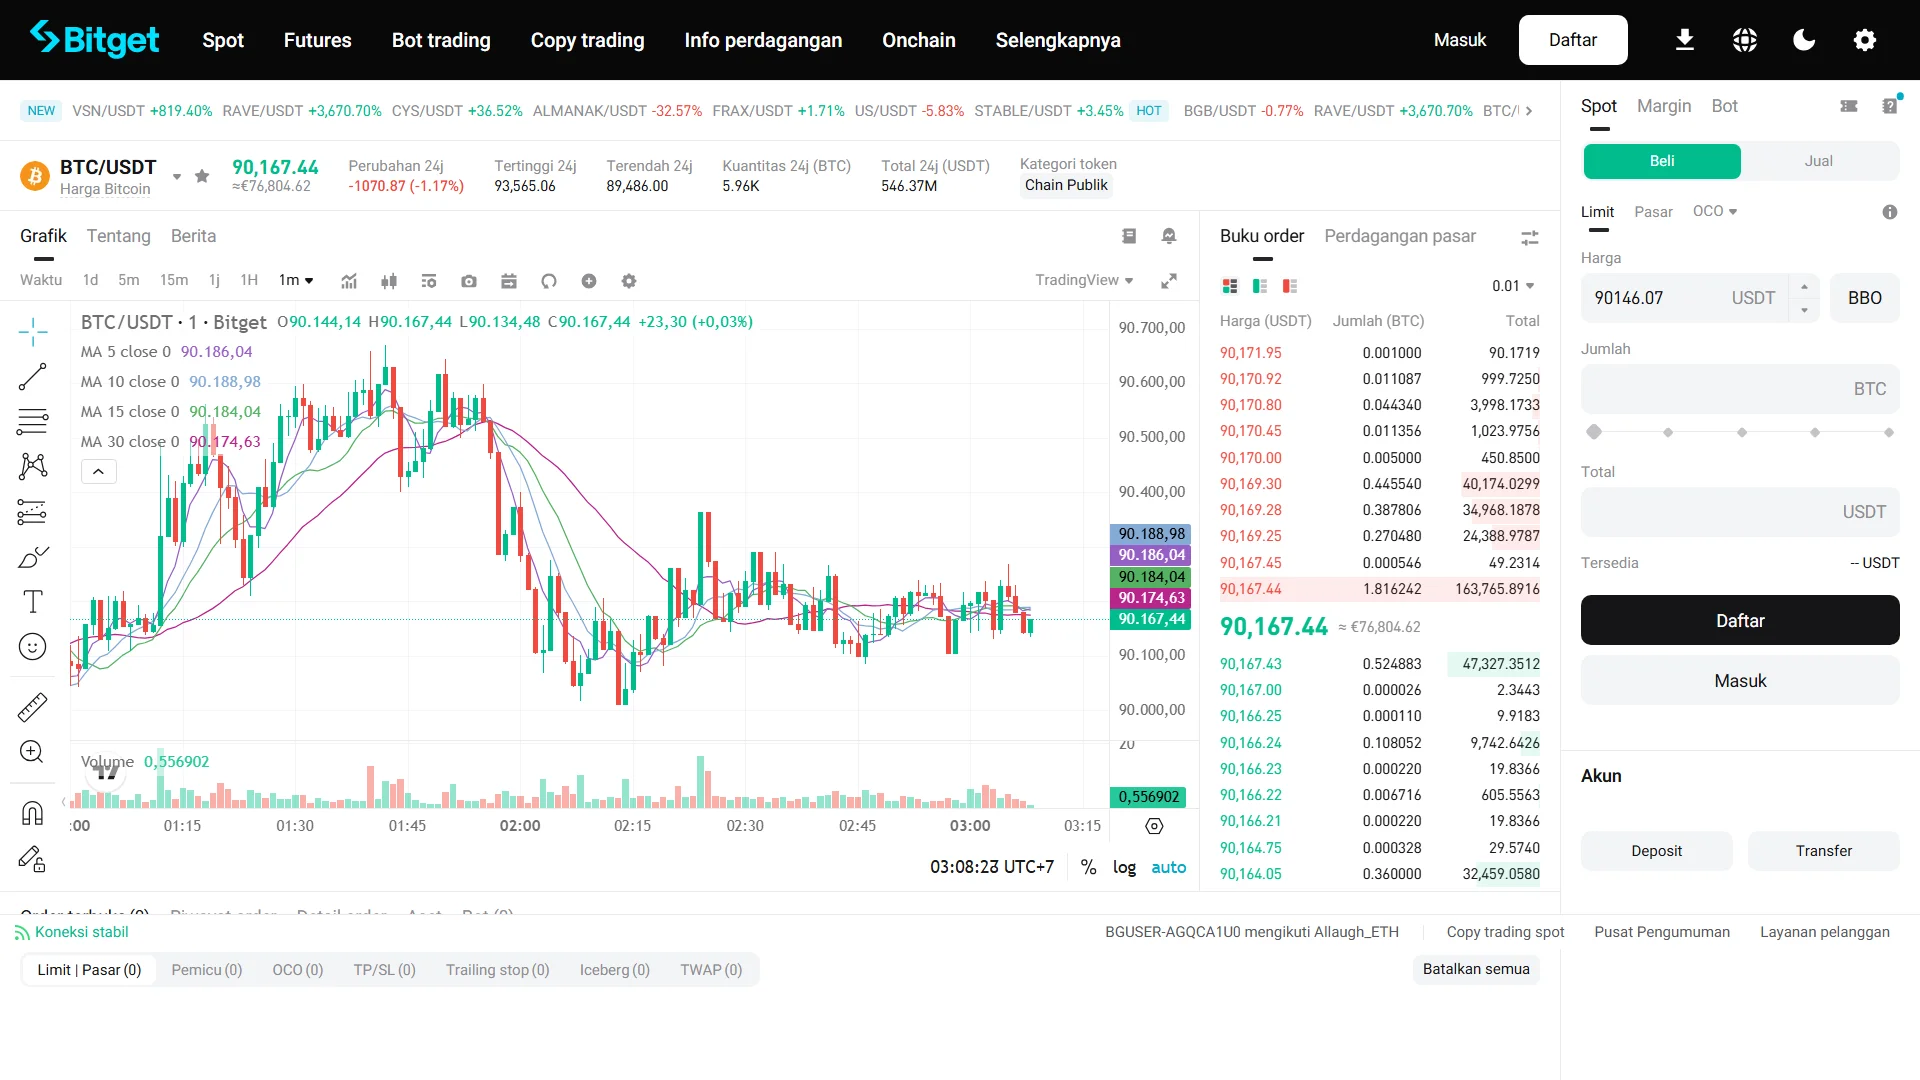This screenshot has height=1080, width=1920.
Task: Open the chart settings gear icon
Action: click(x=629, y=281)
